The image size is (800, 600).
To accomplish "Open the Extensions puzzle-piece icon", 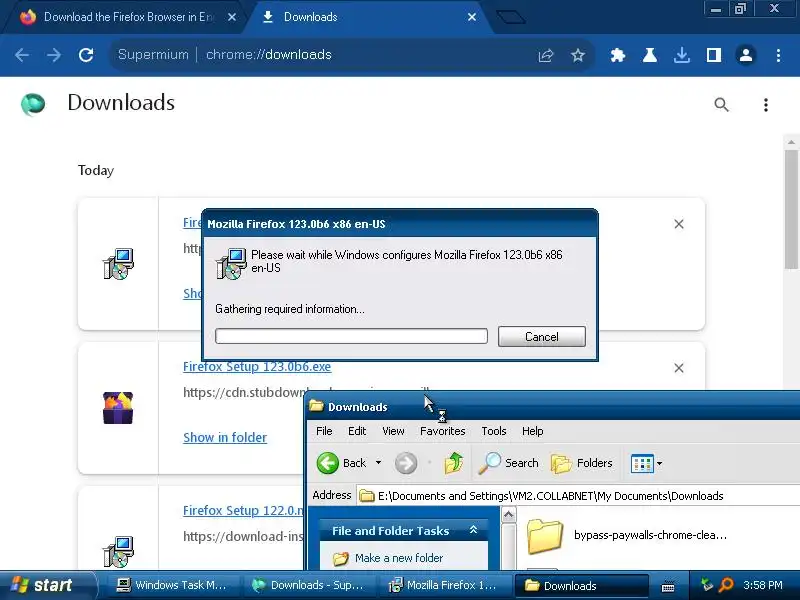I will pos(618,55).
